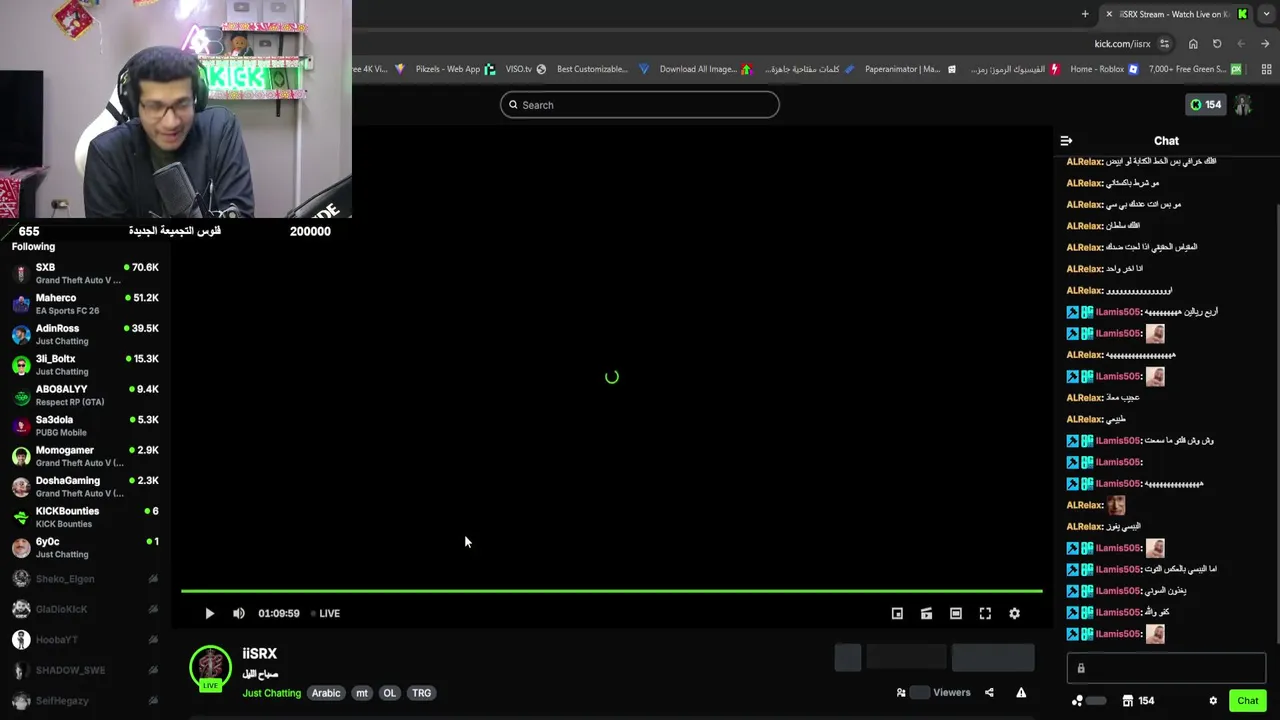Open the KICKs balance showing 154
The height and width of the screenshot is (720, 1280).
pyautogui.click(x=1205, y=105)
